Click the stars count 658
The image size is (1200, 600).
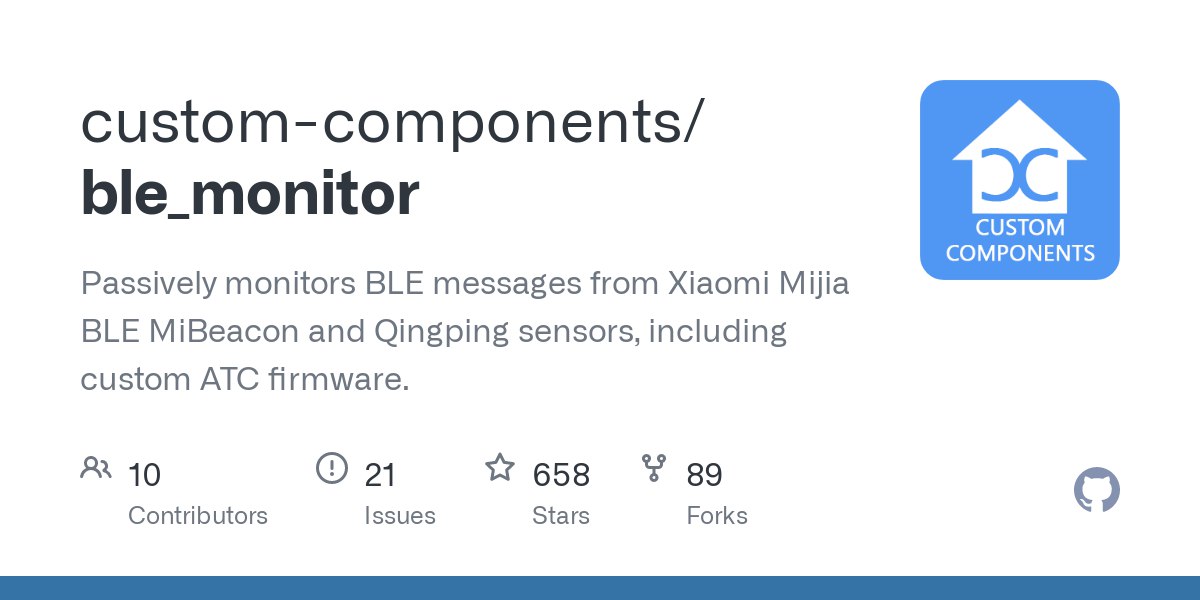pos(561,474)
